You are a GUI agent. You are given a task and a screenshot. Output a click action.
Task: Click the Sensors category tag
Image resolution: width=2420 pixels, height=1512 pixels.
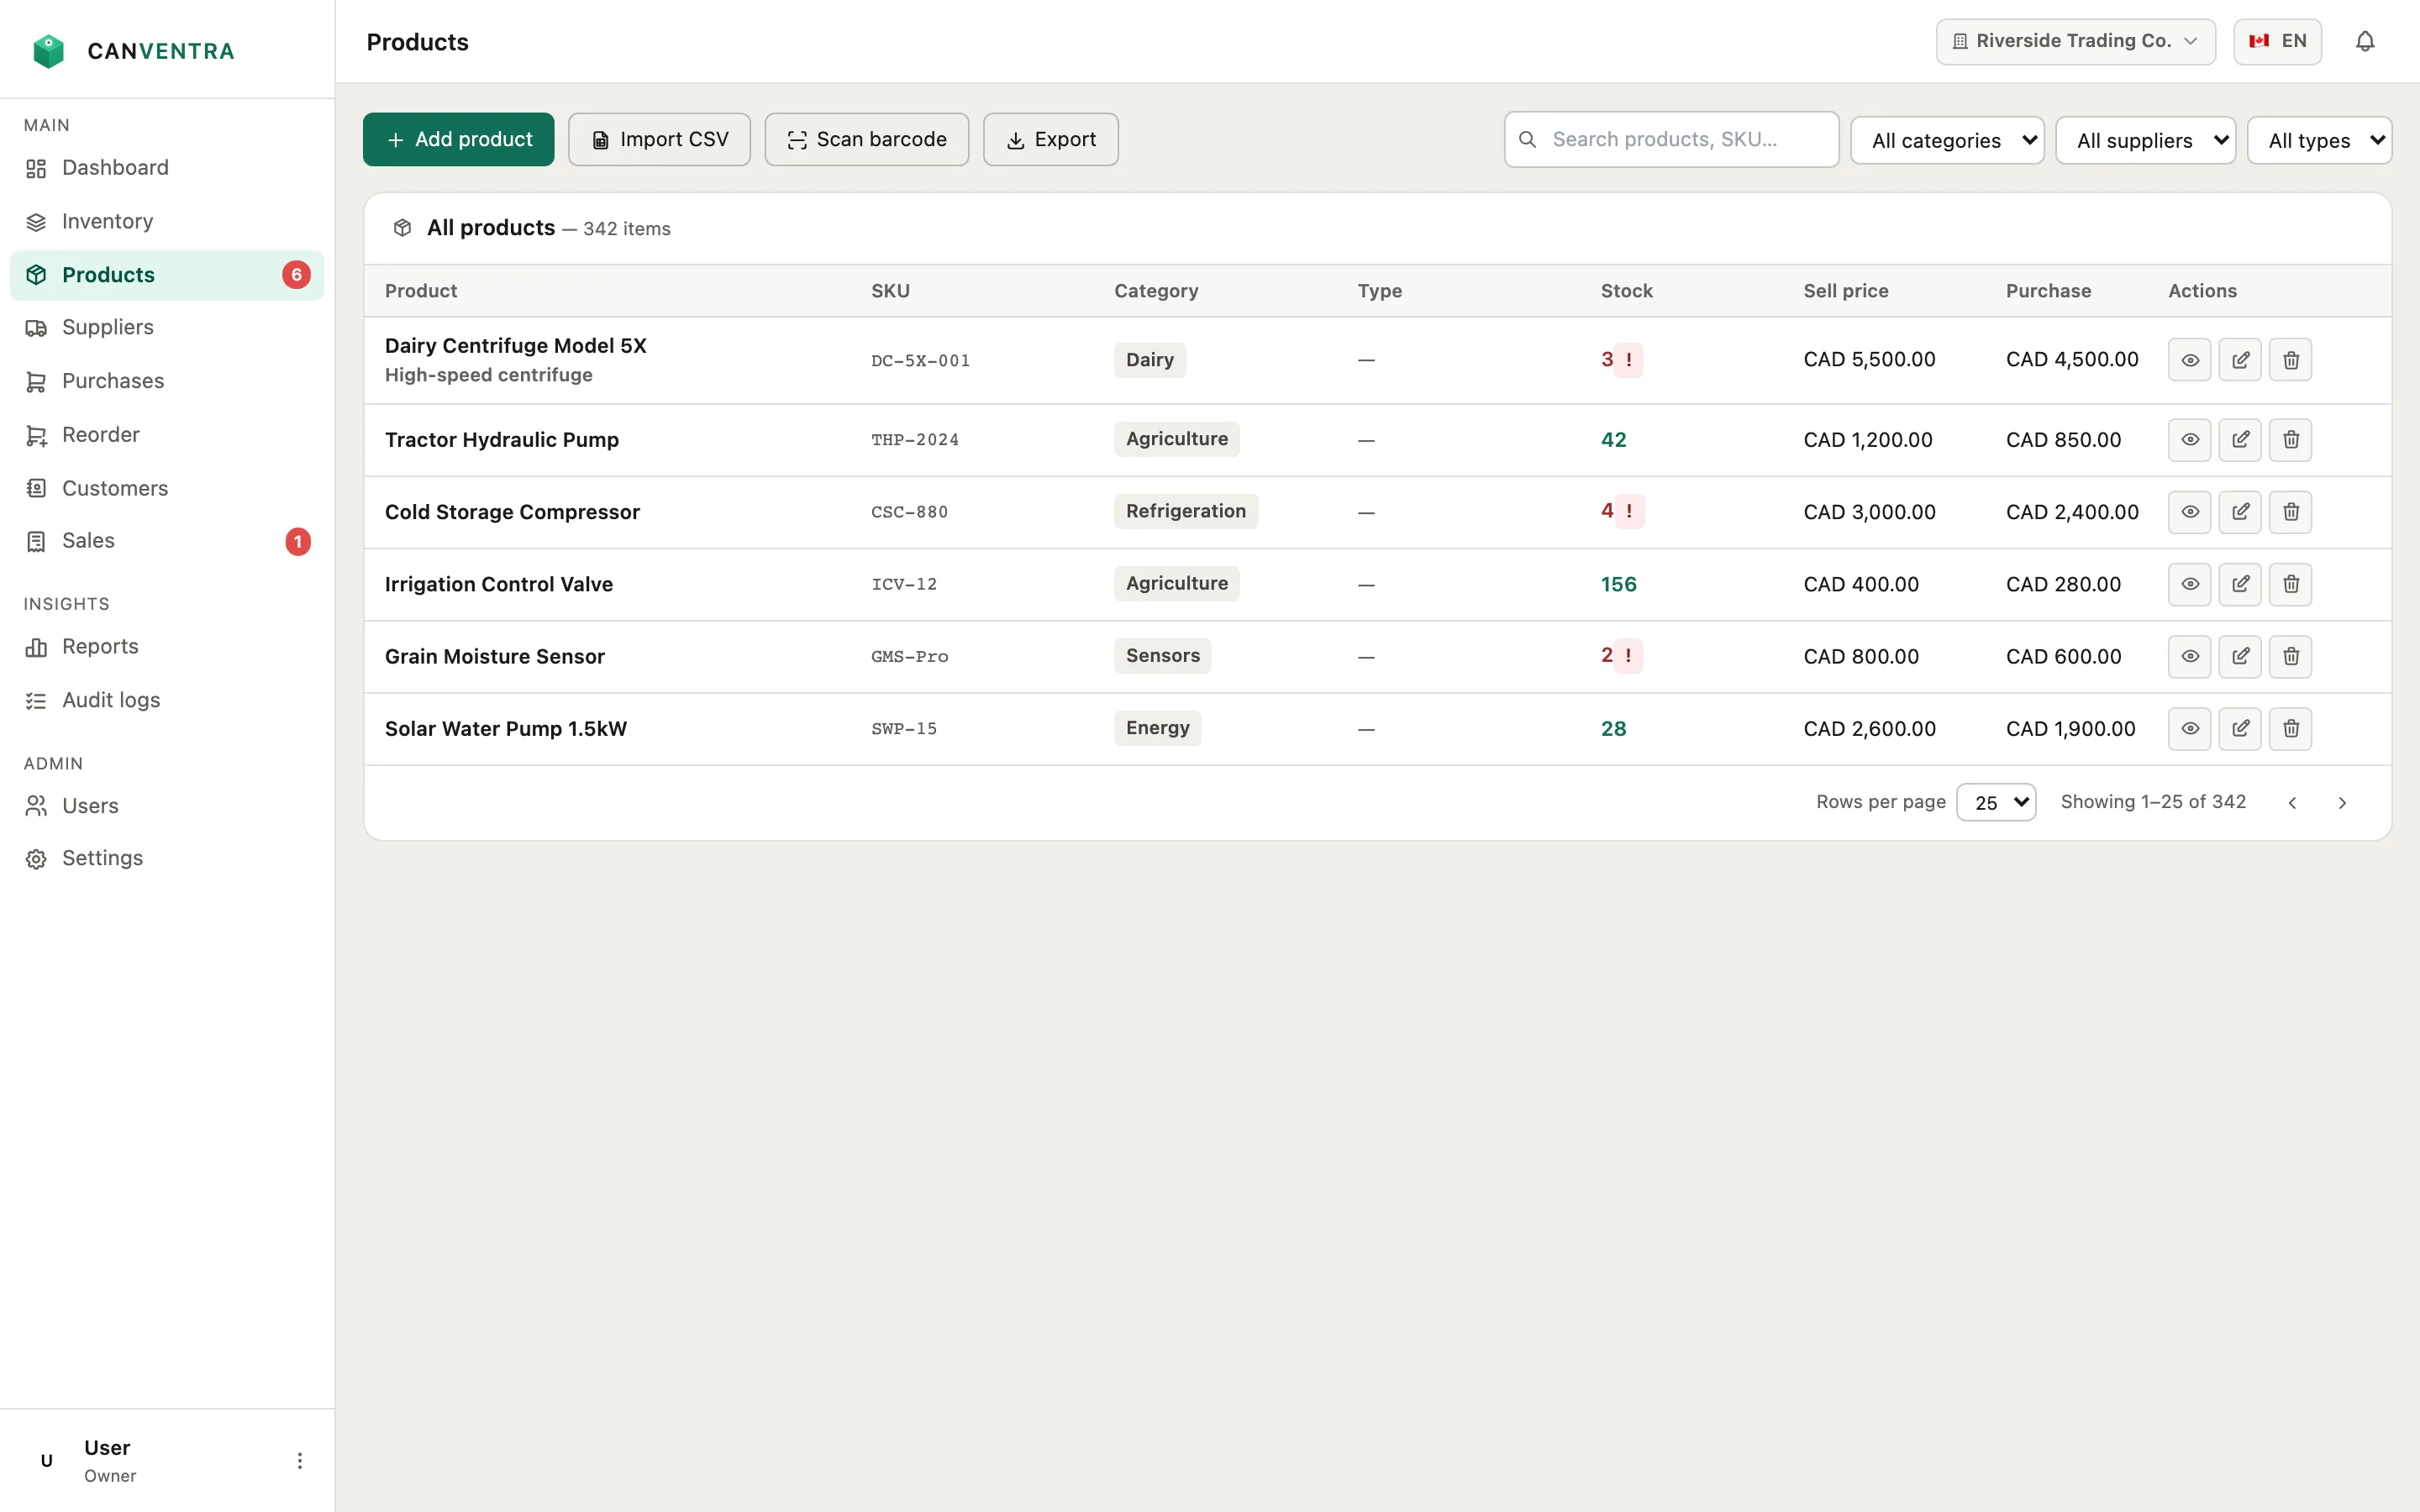tap(1162, 656)
